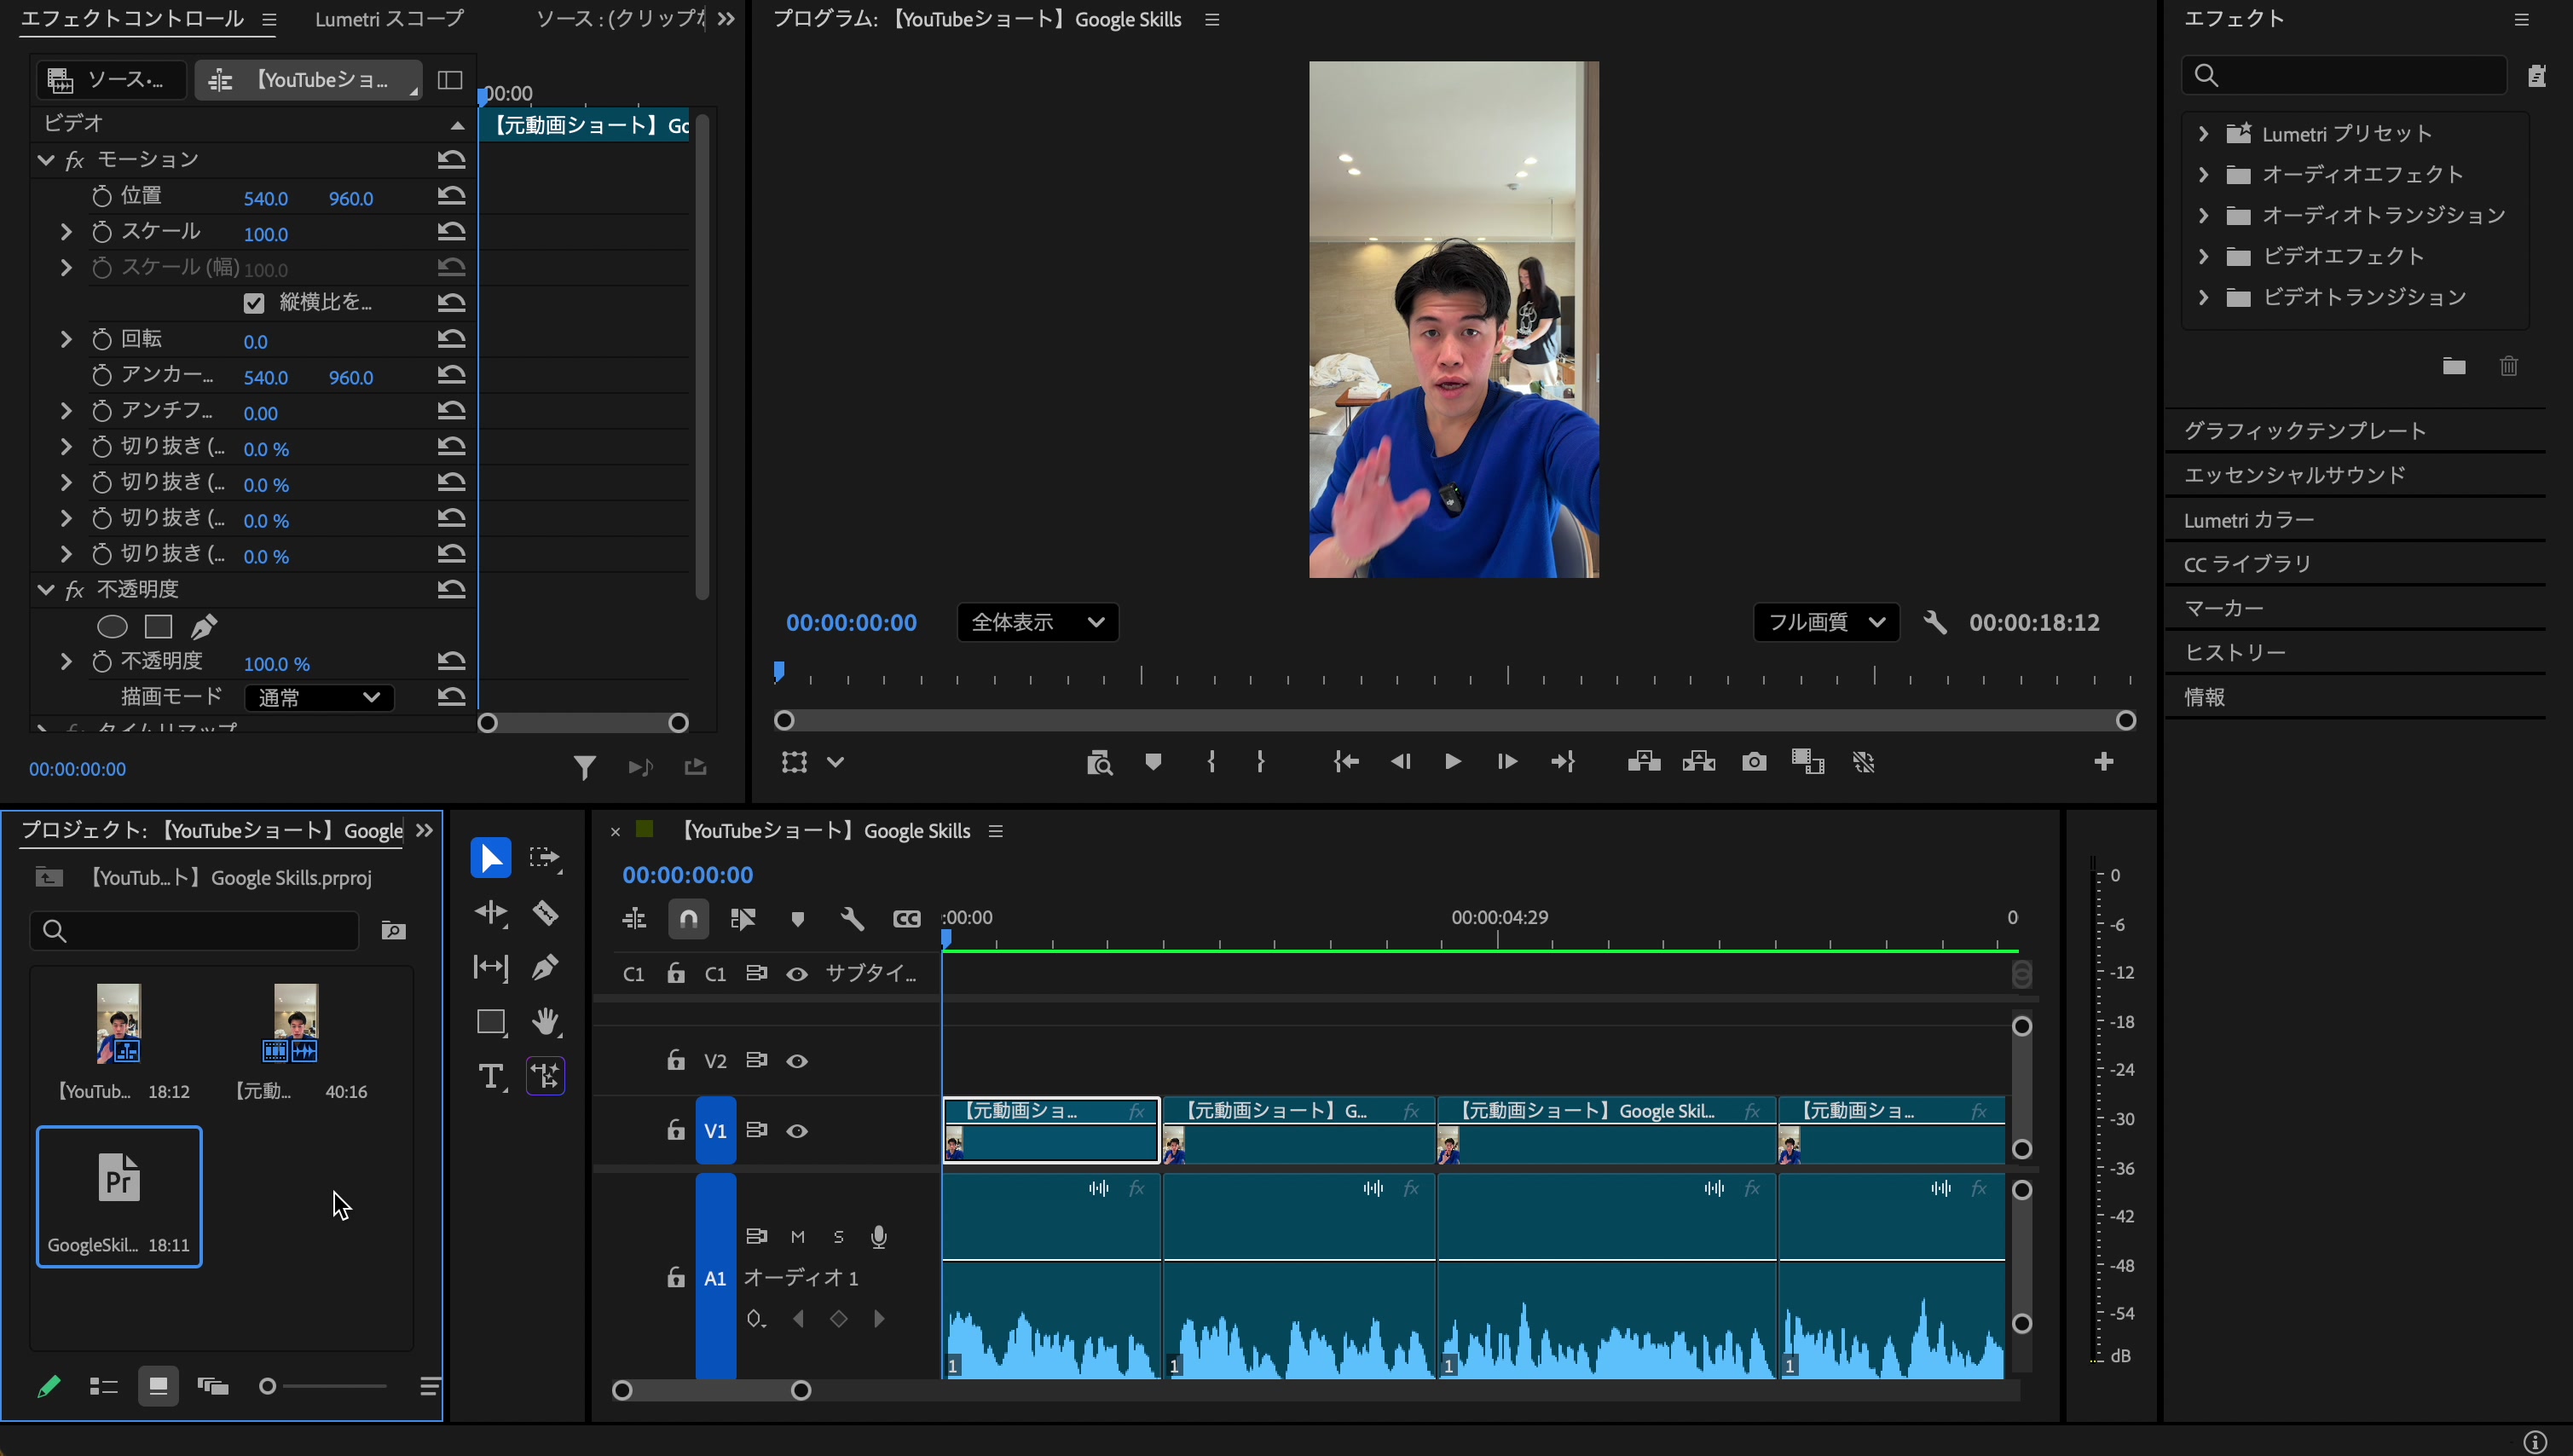Open the エッセンシャルサウンド panel
Image resolution: width=2573 pixels, height=1456 pixels.
pos(2294,475)
